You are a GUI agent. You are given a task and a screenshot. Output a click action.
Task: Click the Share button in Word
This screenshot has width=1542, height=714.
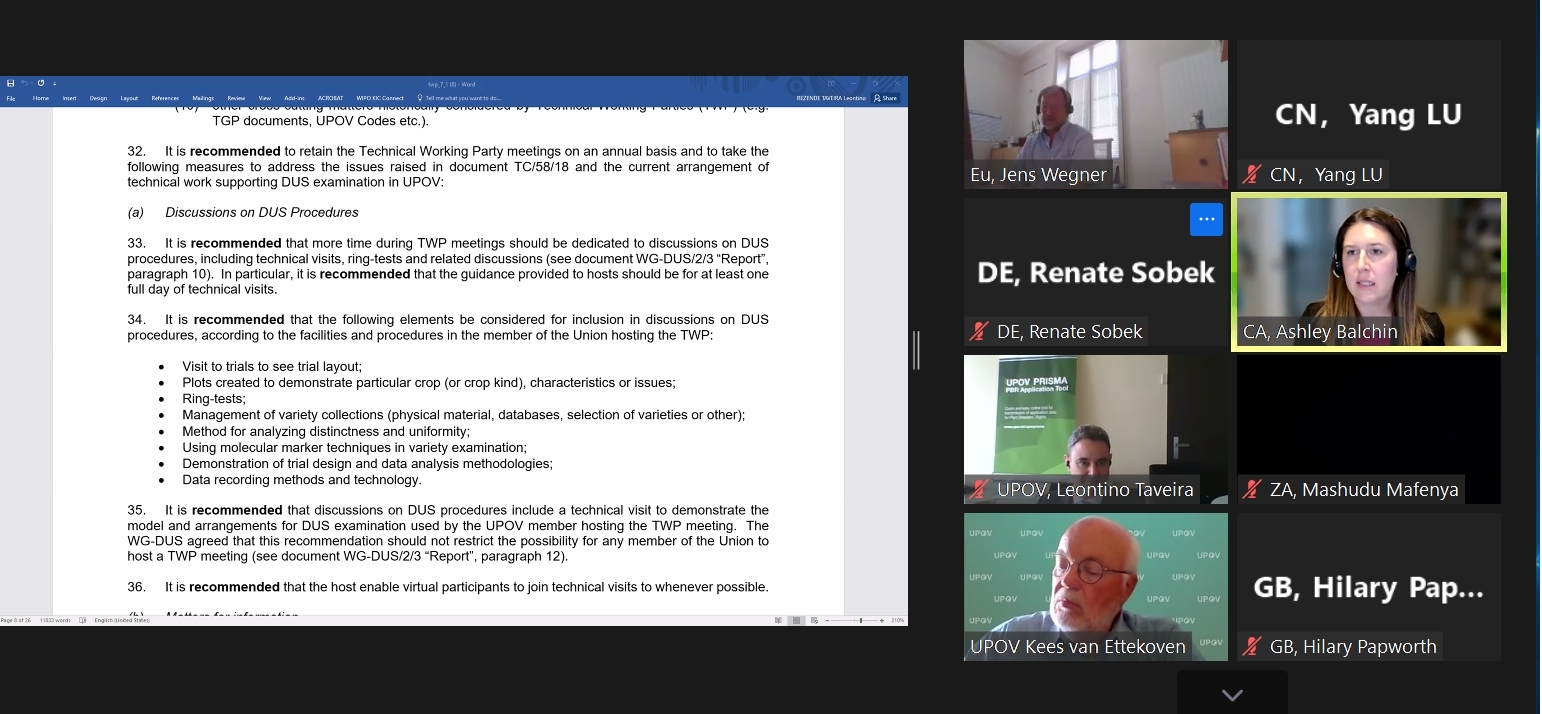click(885, 98)
